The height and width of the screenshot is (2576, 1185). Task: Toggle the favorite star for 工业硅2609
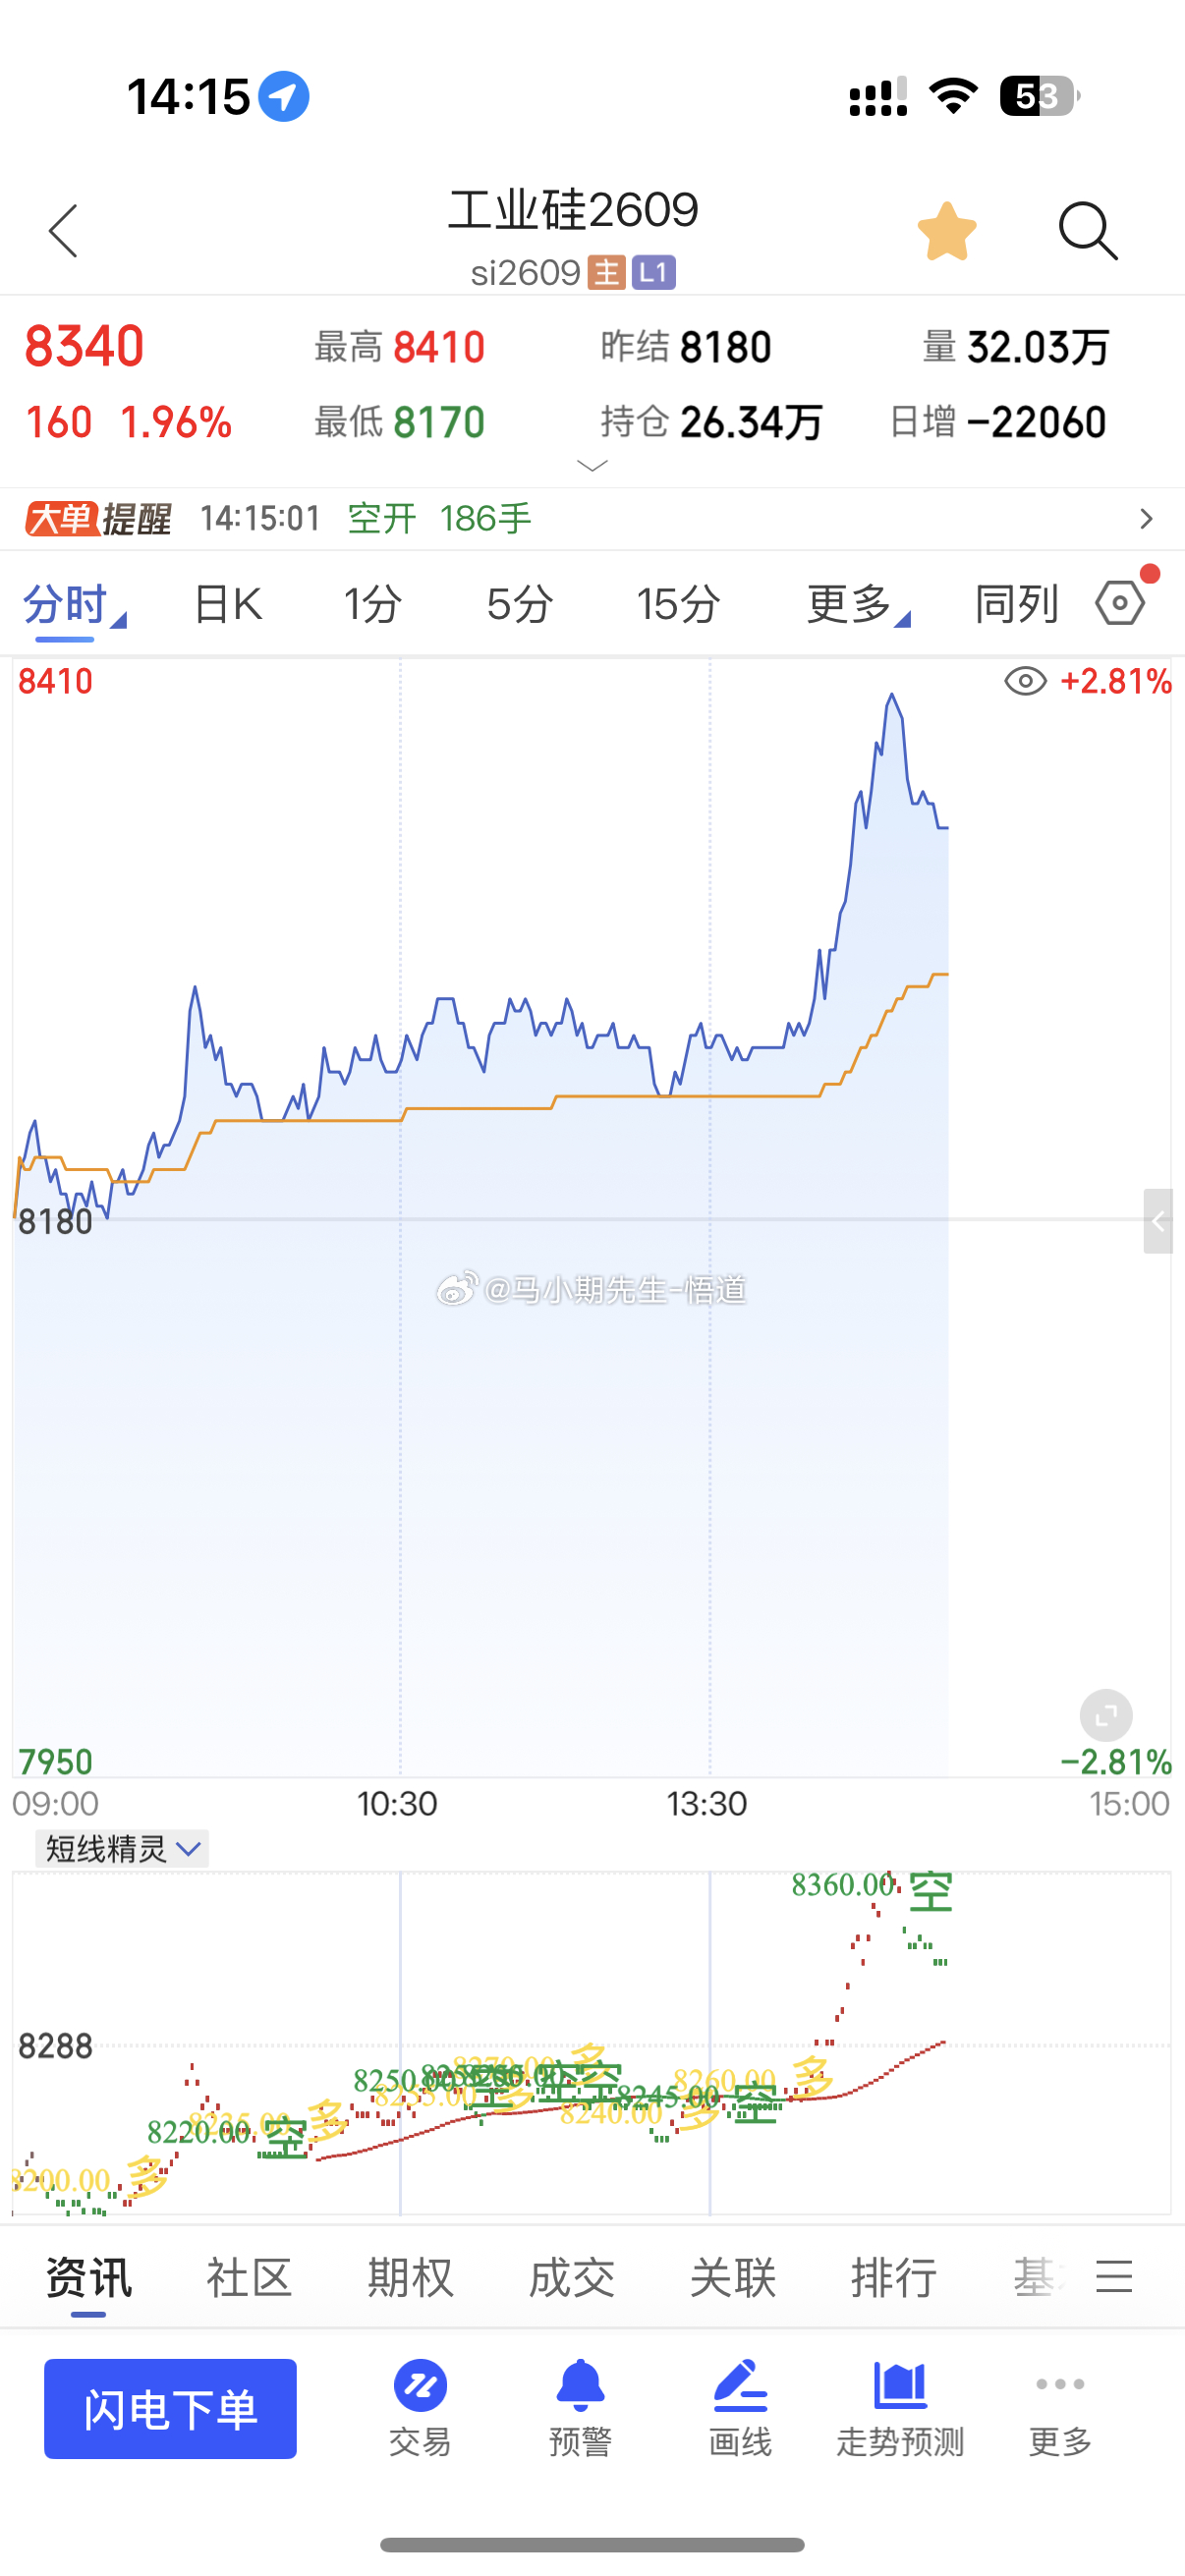point(946,231)
